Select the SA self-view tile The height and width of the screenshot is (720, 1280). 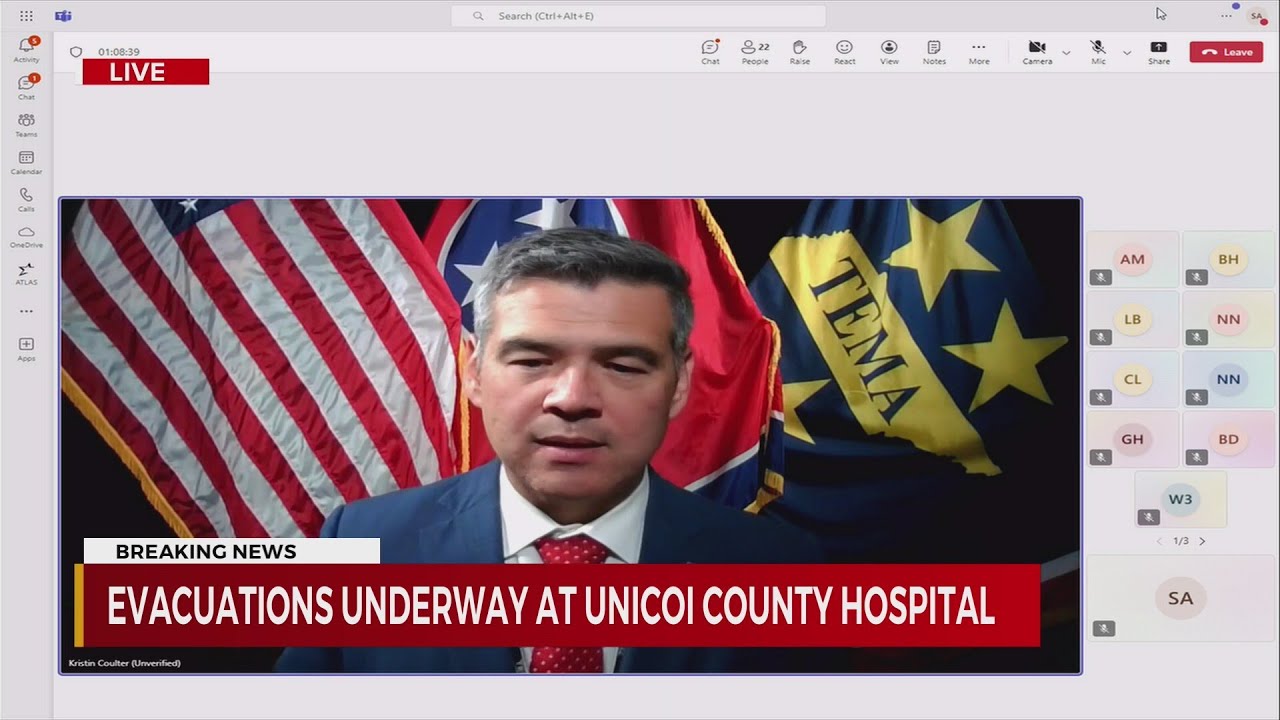1181,598
